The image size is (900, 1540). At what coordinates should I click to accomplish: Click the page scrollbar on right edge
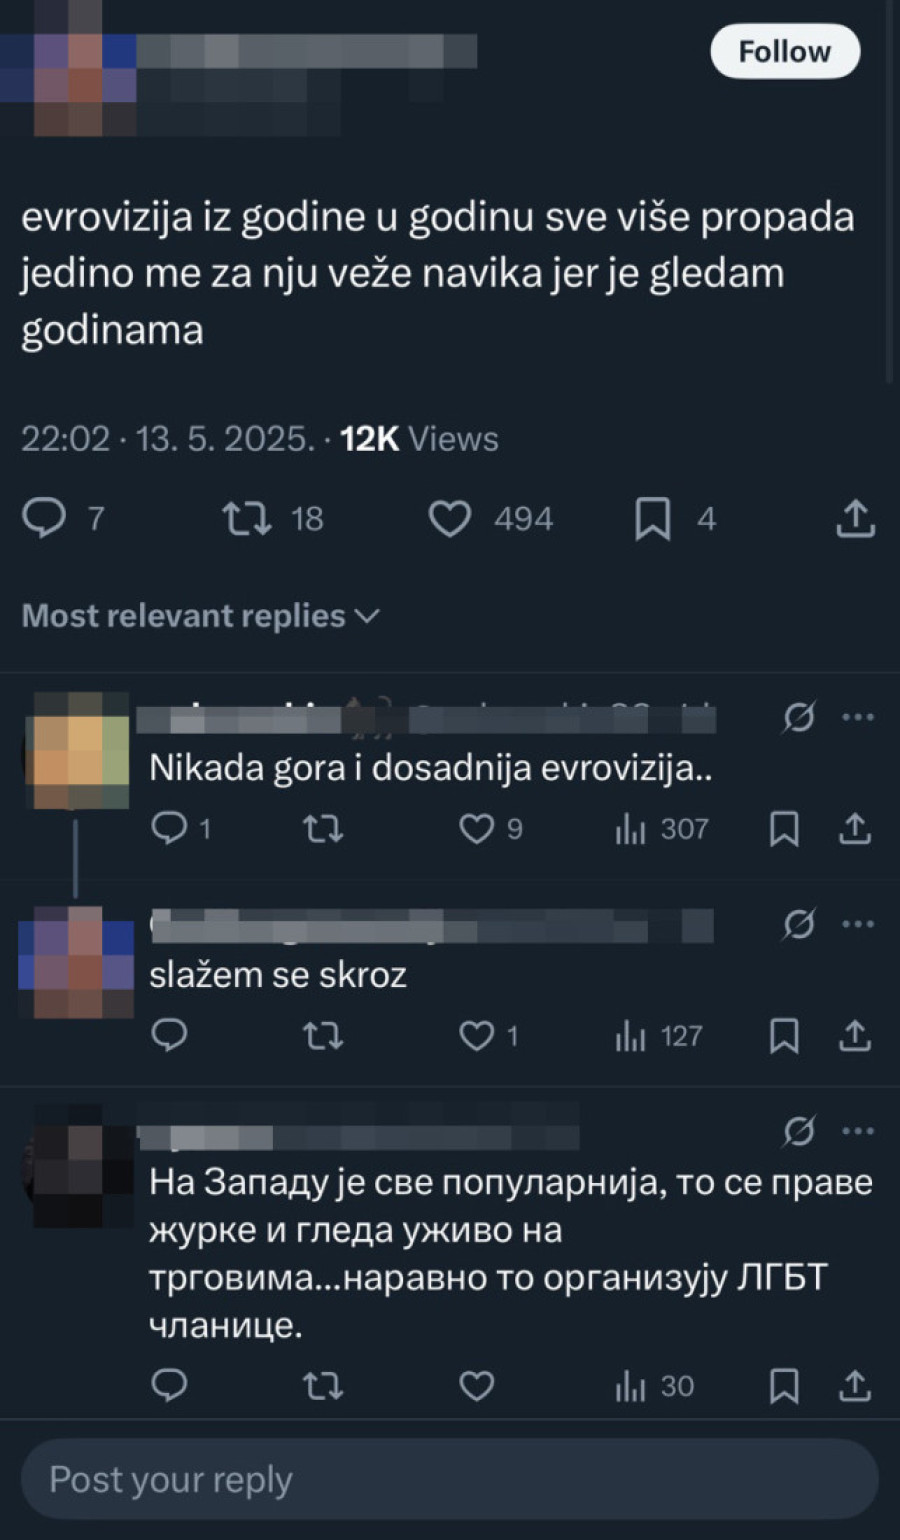[x=890, y=190]
